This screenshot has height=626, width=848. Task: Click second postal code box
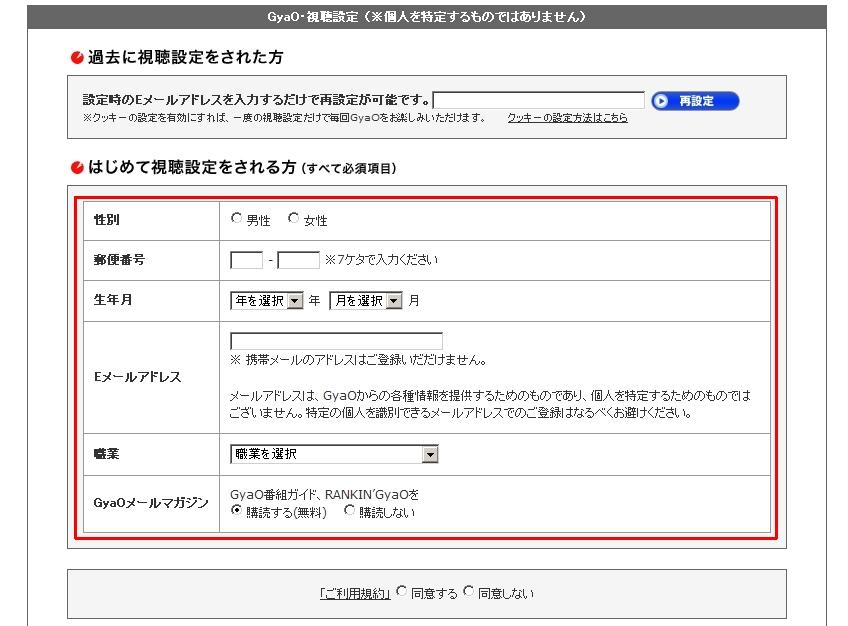[299, 260]
